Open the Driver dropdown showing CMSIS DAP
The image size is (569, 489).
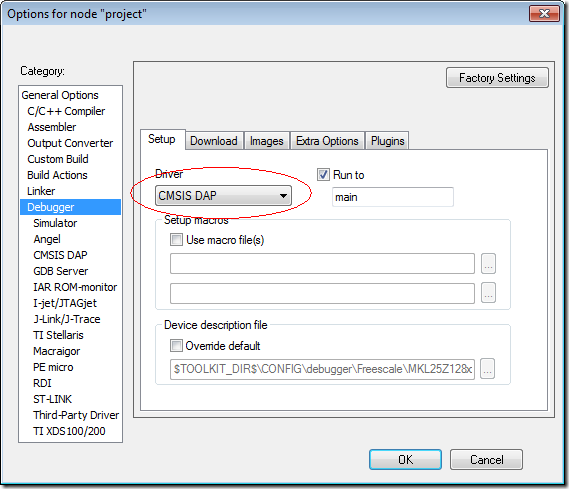click(223, 196)
